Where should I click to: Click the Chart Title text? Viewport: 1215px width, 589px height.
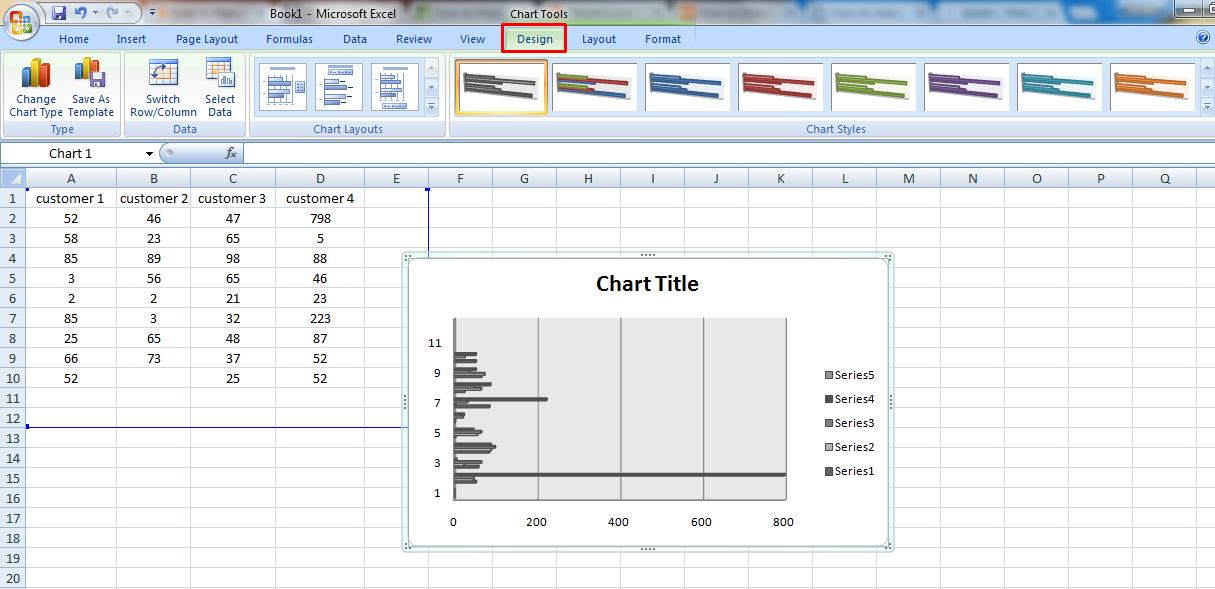[647, 284]
